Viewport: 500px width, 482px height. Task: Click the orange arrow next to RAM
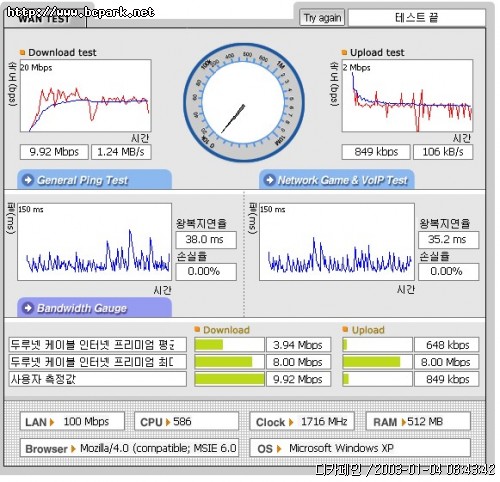click(x=403, y=422)
